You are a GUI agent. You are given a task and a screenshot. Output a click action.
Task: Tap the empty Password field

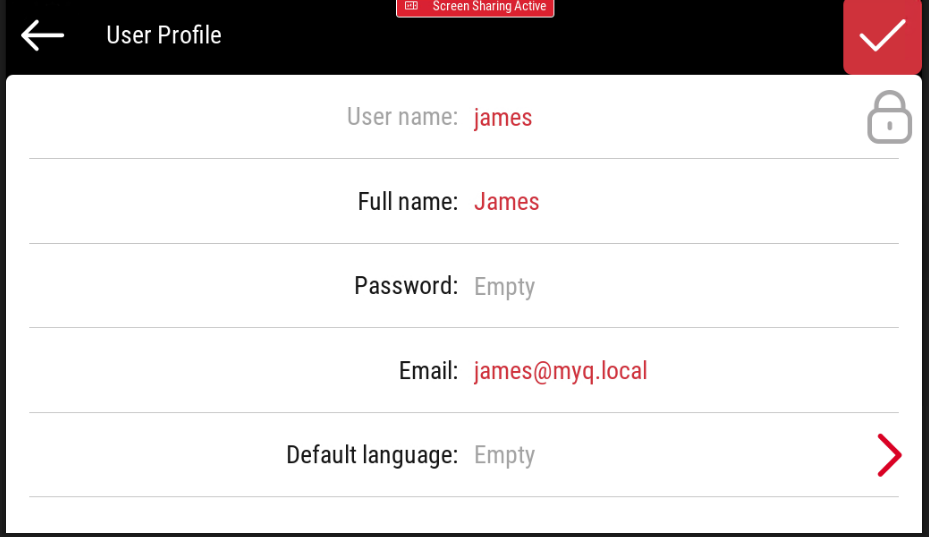[x=504, y=287]
